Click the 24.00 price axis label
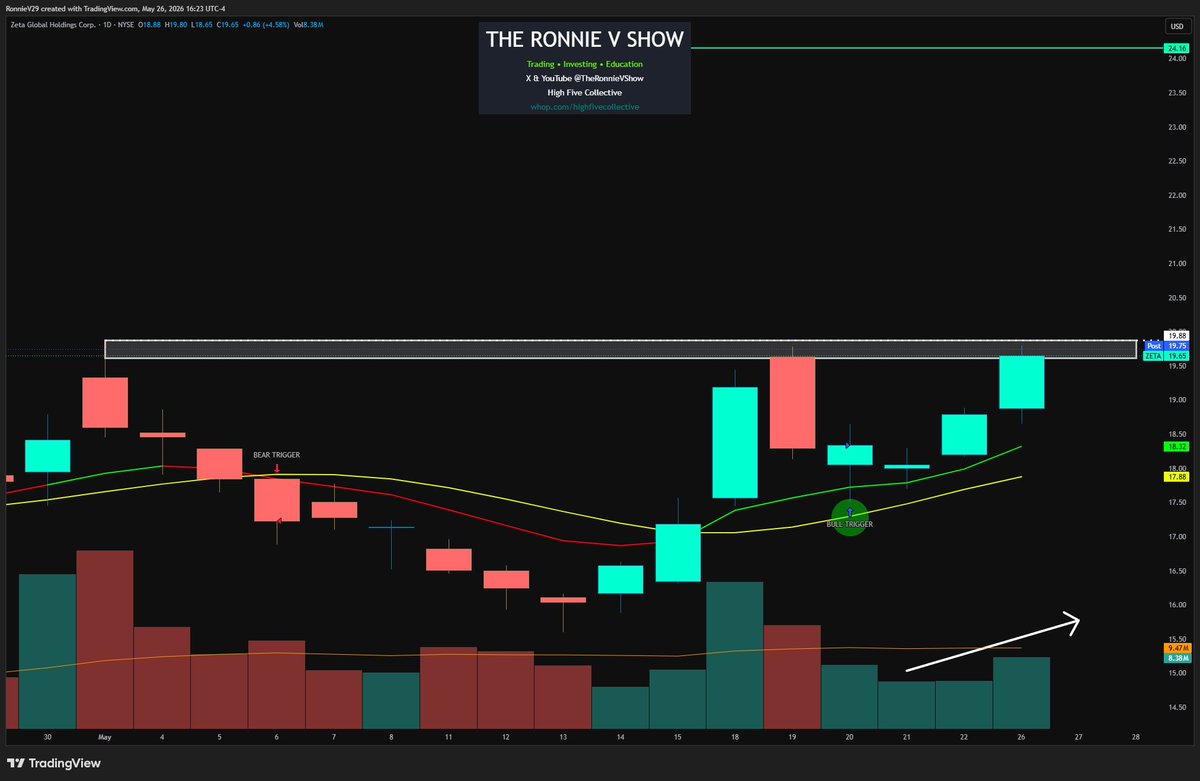The image size is (1200, 781). tap(1175, 58)
